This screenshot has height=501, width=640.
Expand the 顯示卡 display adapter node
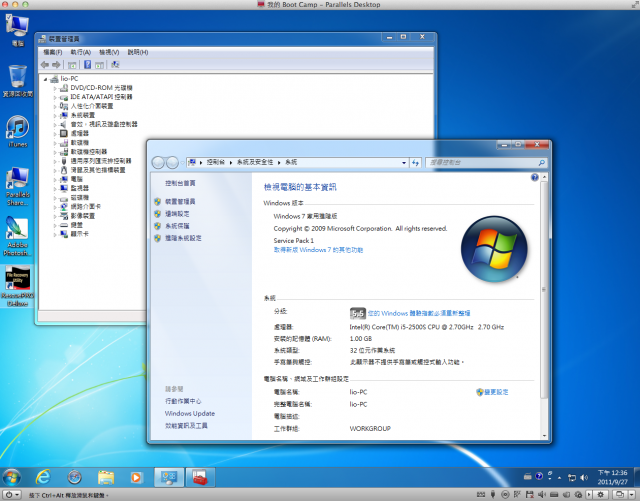(55, 234)
